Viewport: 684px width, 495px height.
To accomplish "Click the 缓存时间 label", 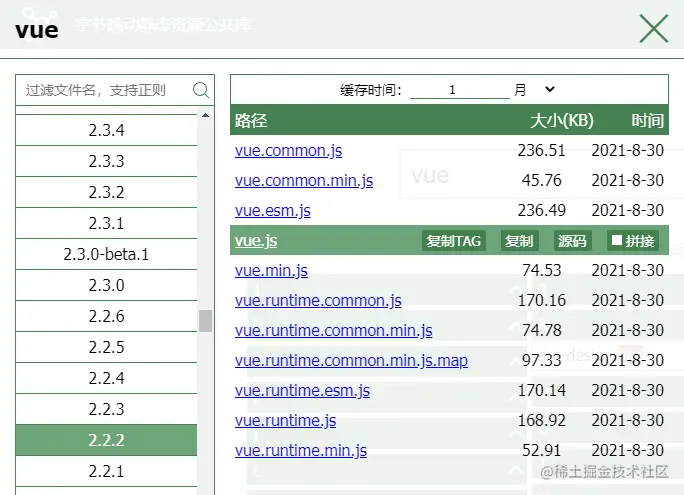I will point(371,90).
